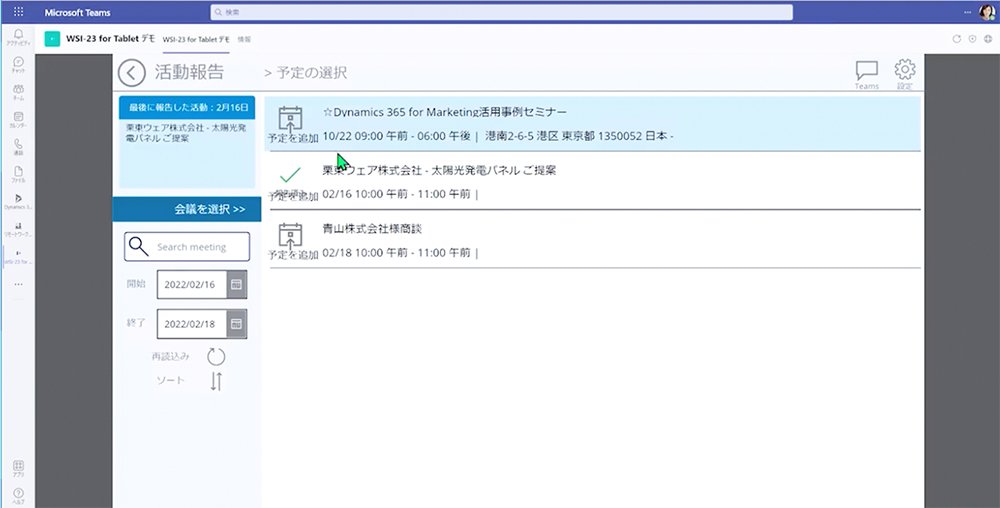
Task: Select the 青山株式会社様商談 meeting title
Action: 372,229
